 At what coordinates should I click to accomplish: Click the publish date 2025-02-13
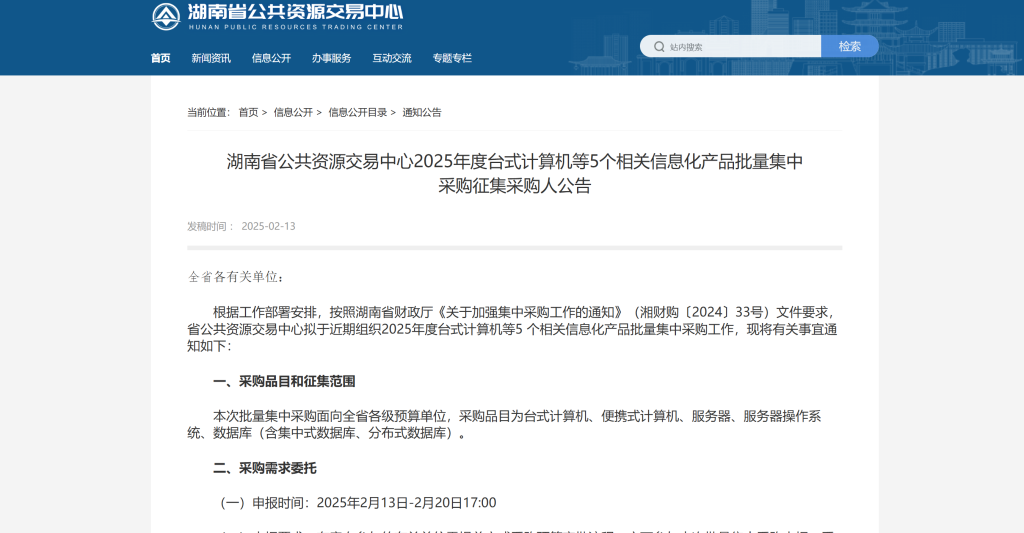(x=268, y=226)
